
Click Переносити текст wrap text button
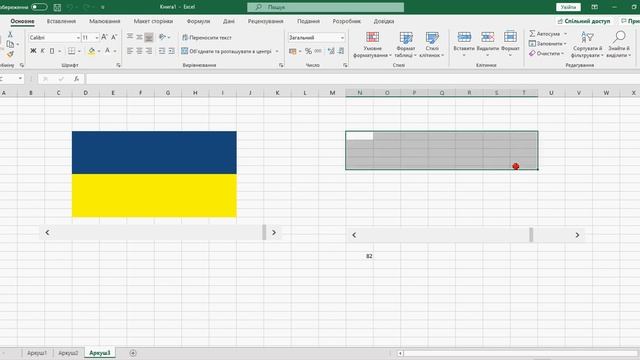click(207, 38)
